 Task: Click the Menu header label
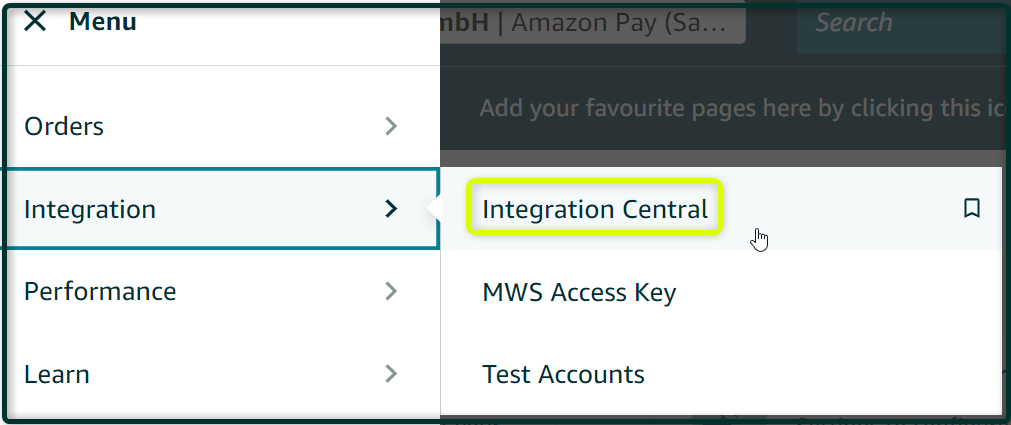[103, 21]
